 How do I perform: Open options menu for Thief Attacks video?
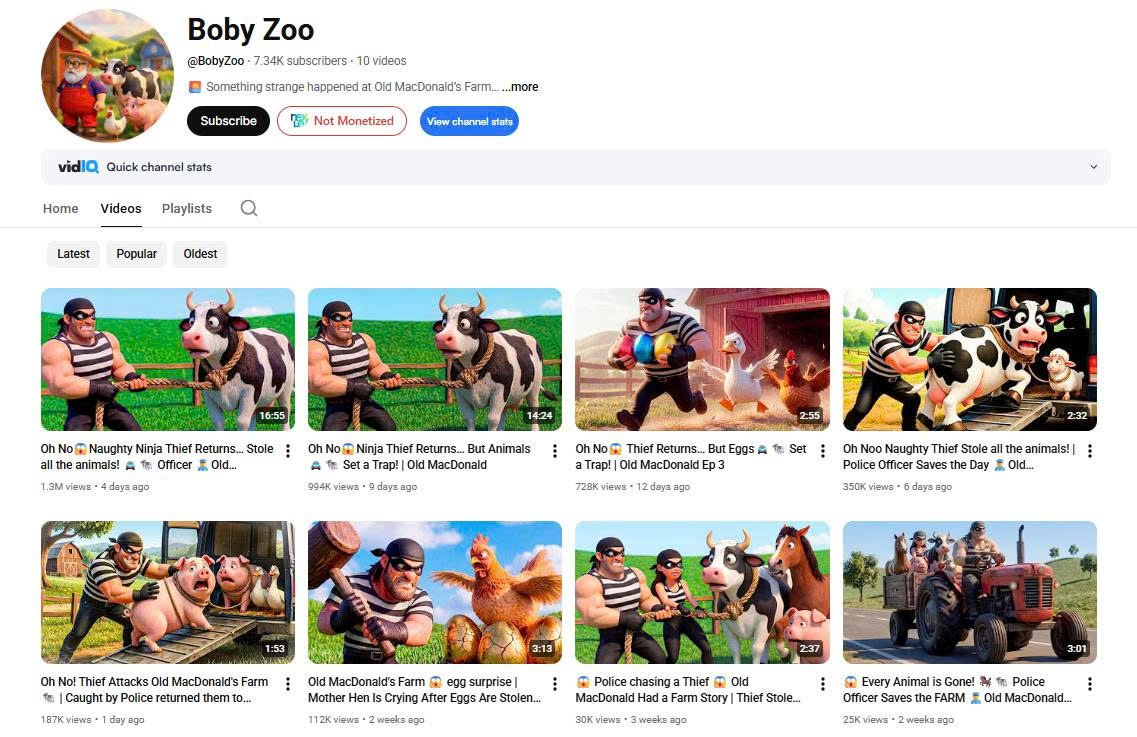click(288, 684)
